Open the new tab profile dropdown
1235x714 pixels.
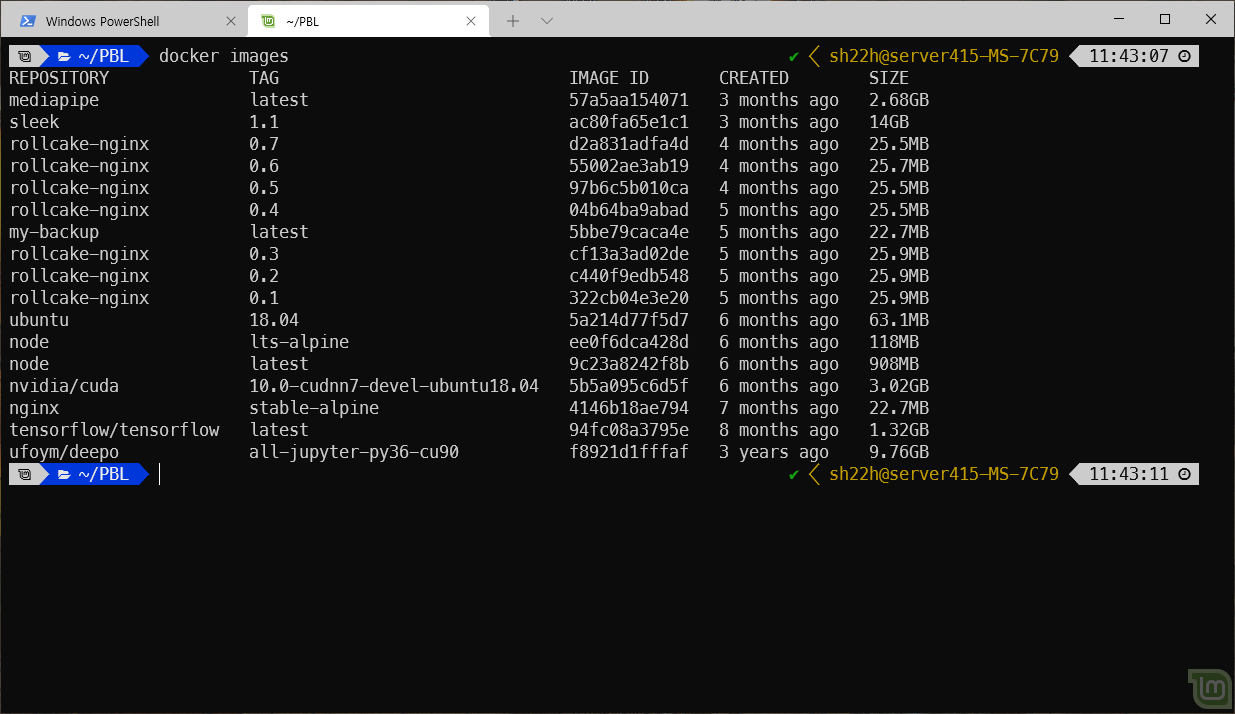pyautogui.click(x=547, y=21)
